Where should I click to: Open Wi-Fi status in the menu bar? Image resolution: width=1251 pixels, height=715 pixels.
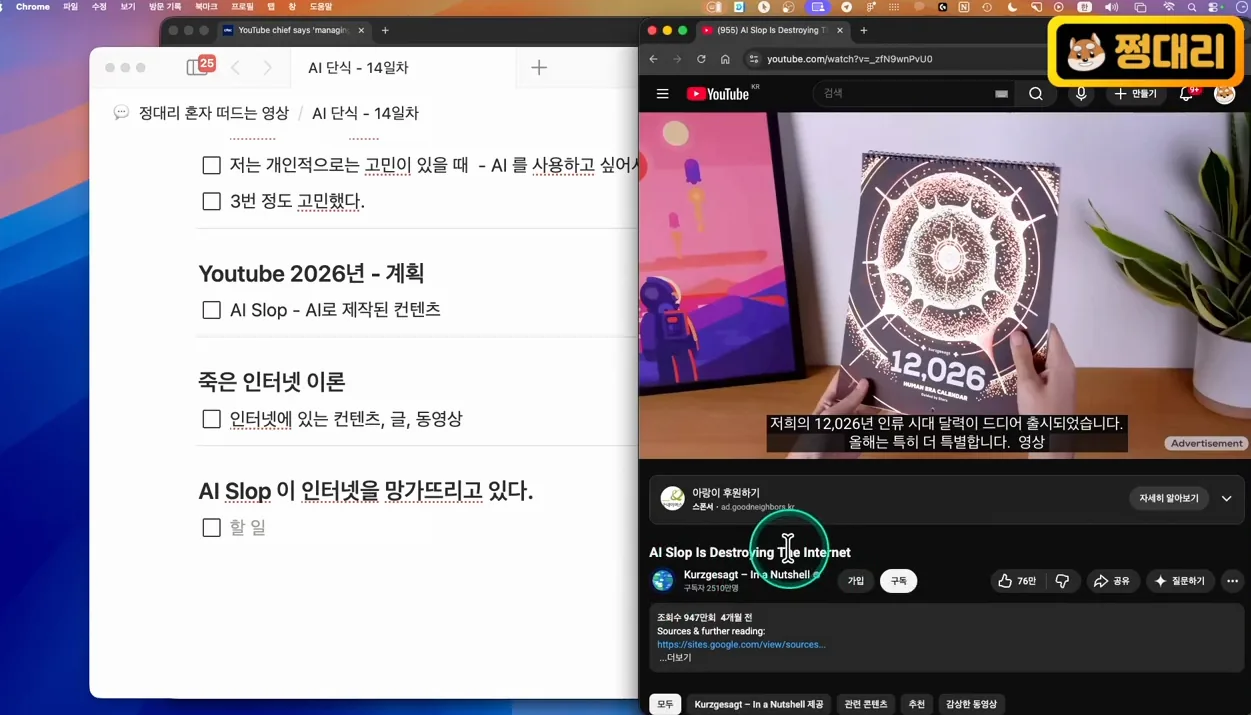[1168, 7]
